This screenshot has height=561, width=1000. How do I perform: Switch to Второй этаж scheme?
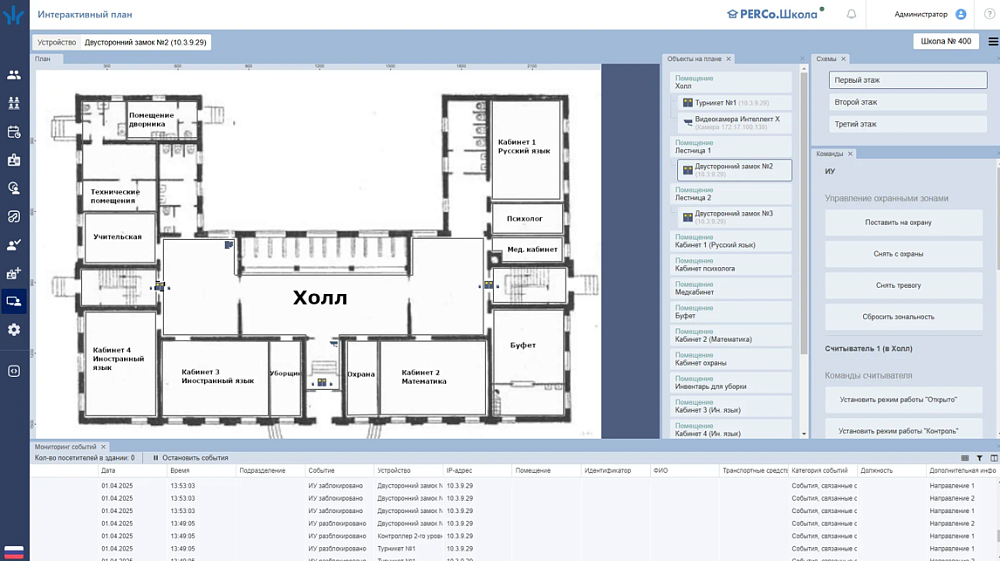(x=908, y=102)
